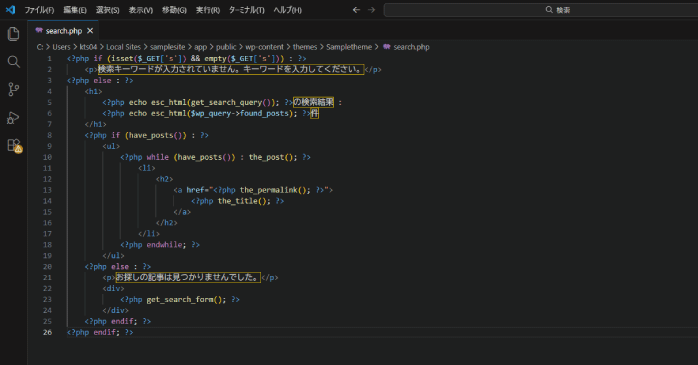The height and width of the screenshot is (365, 698).
Task: Click kts04 in the breadcrumb path
Action: pos(88,47)
